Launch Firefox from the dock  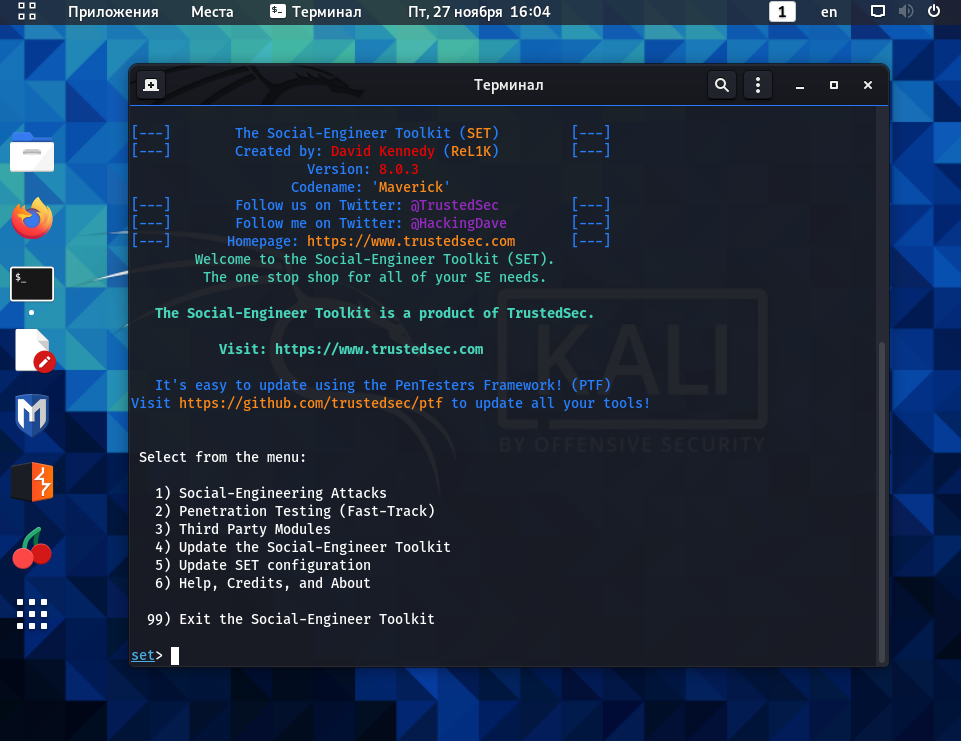click(32, 218)
